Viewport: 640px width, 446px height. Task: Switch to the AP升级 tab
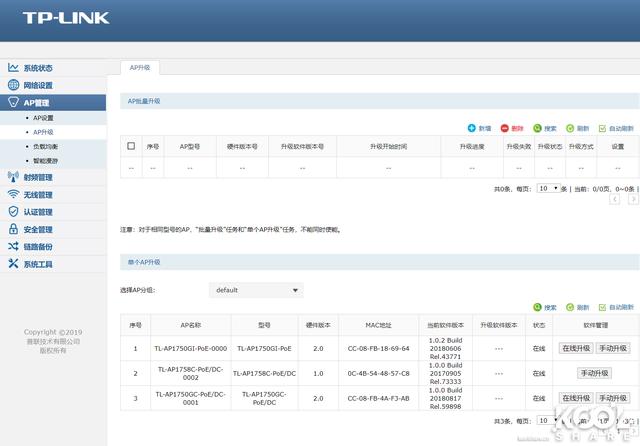click(x=140, y=67)
